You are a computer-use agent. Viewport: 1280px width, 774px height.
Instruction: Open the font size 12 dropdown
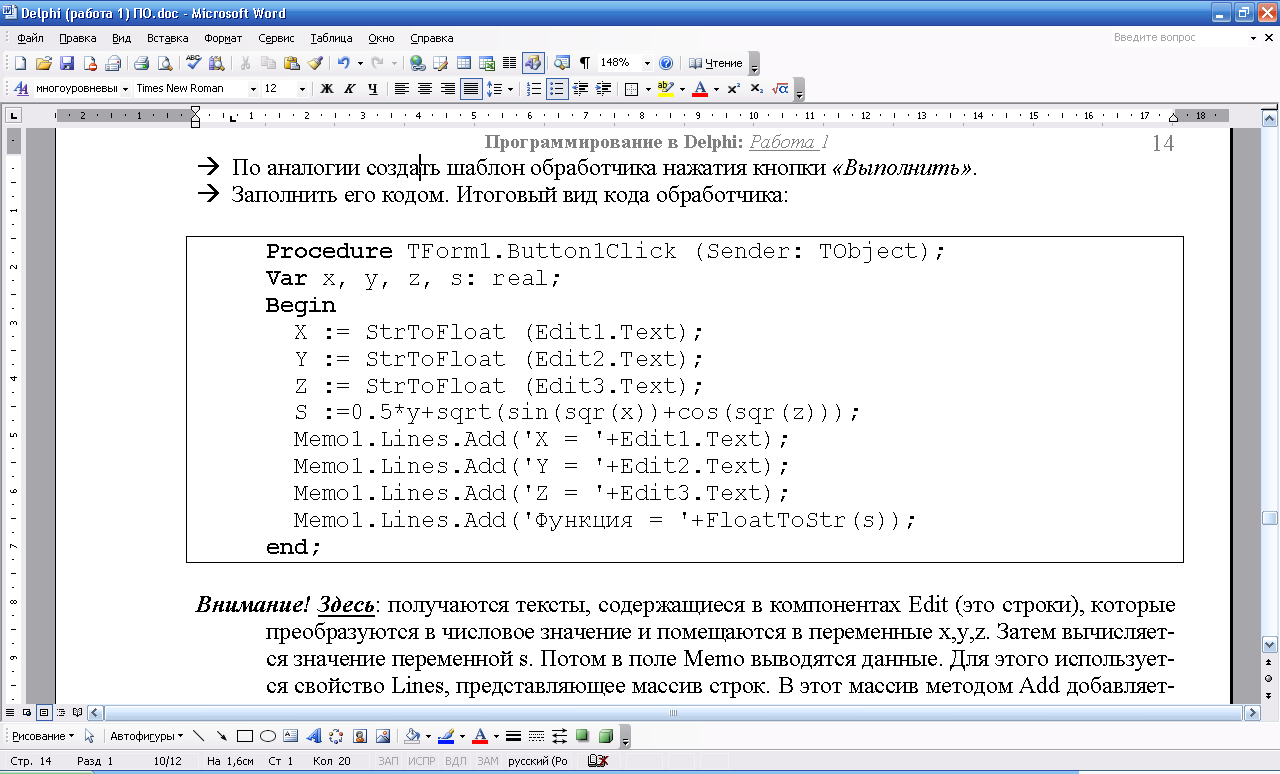coord(302,89)
